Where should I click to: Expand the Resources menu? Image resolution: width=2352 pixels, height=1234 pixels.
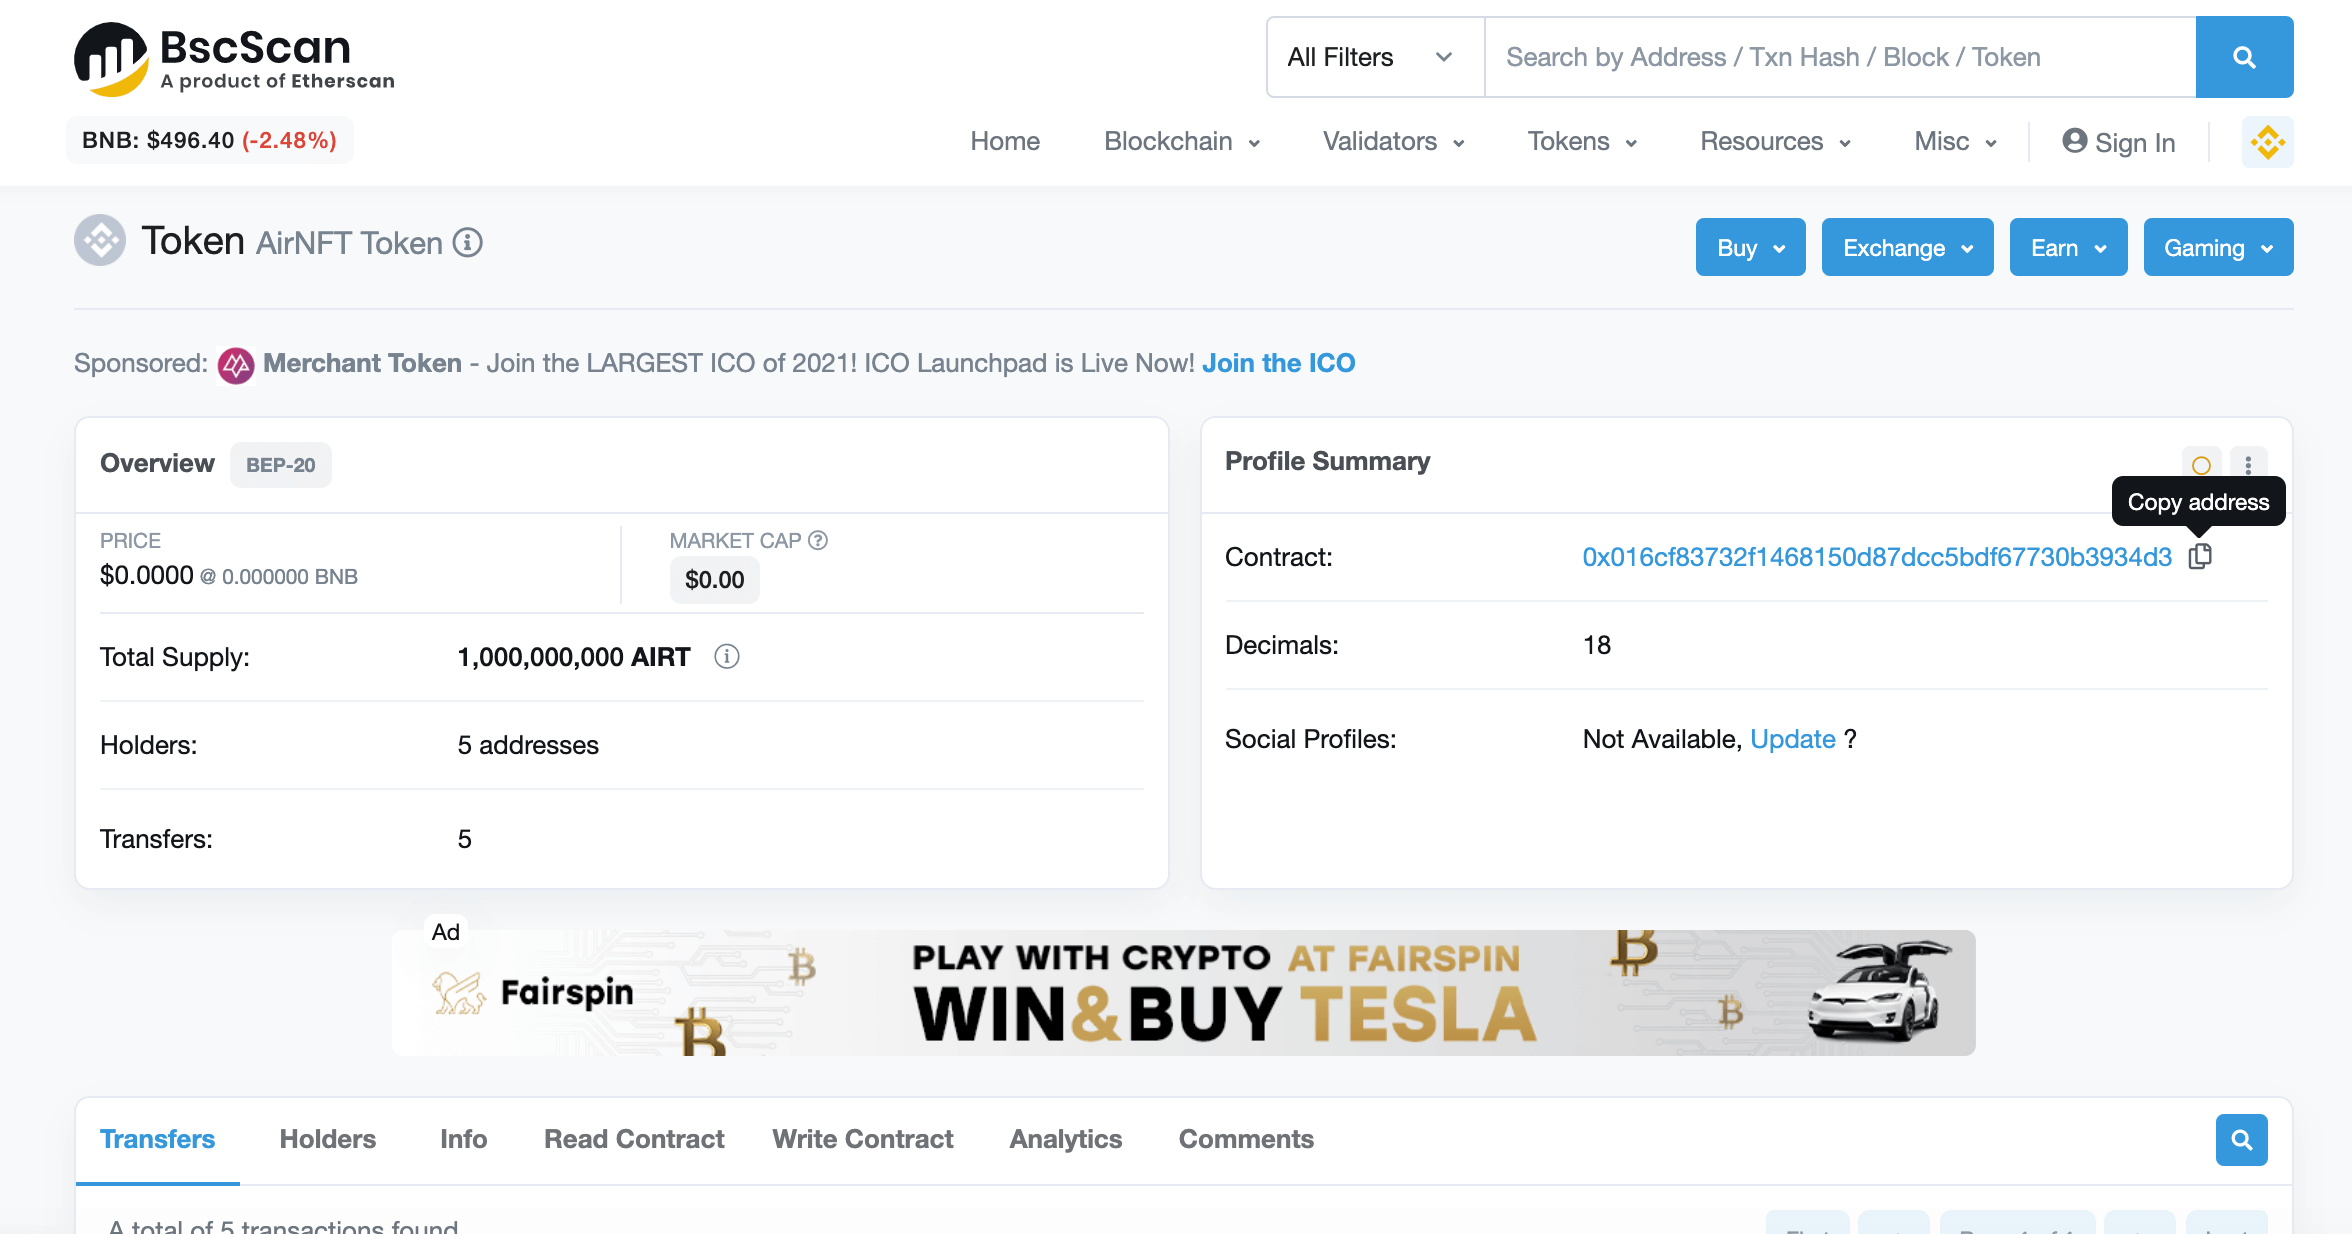1775,142
